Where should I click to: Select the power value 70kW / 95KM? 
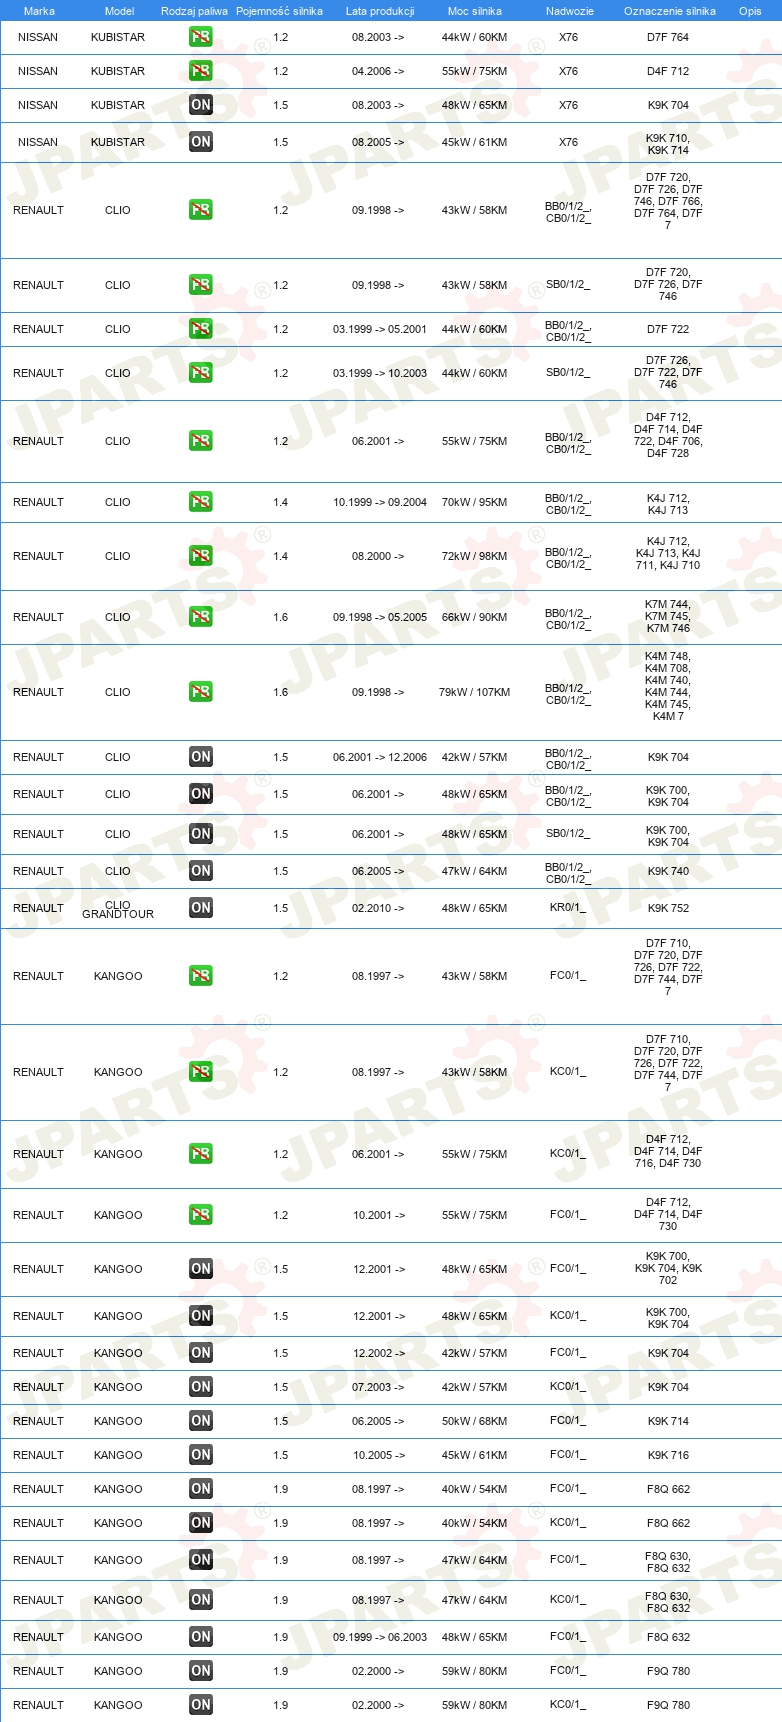coord(474,502)
